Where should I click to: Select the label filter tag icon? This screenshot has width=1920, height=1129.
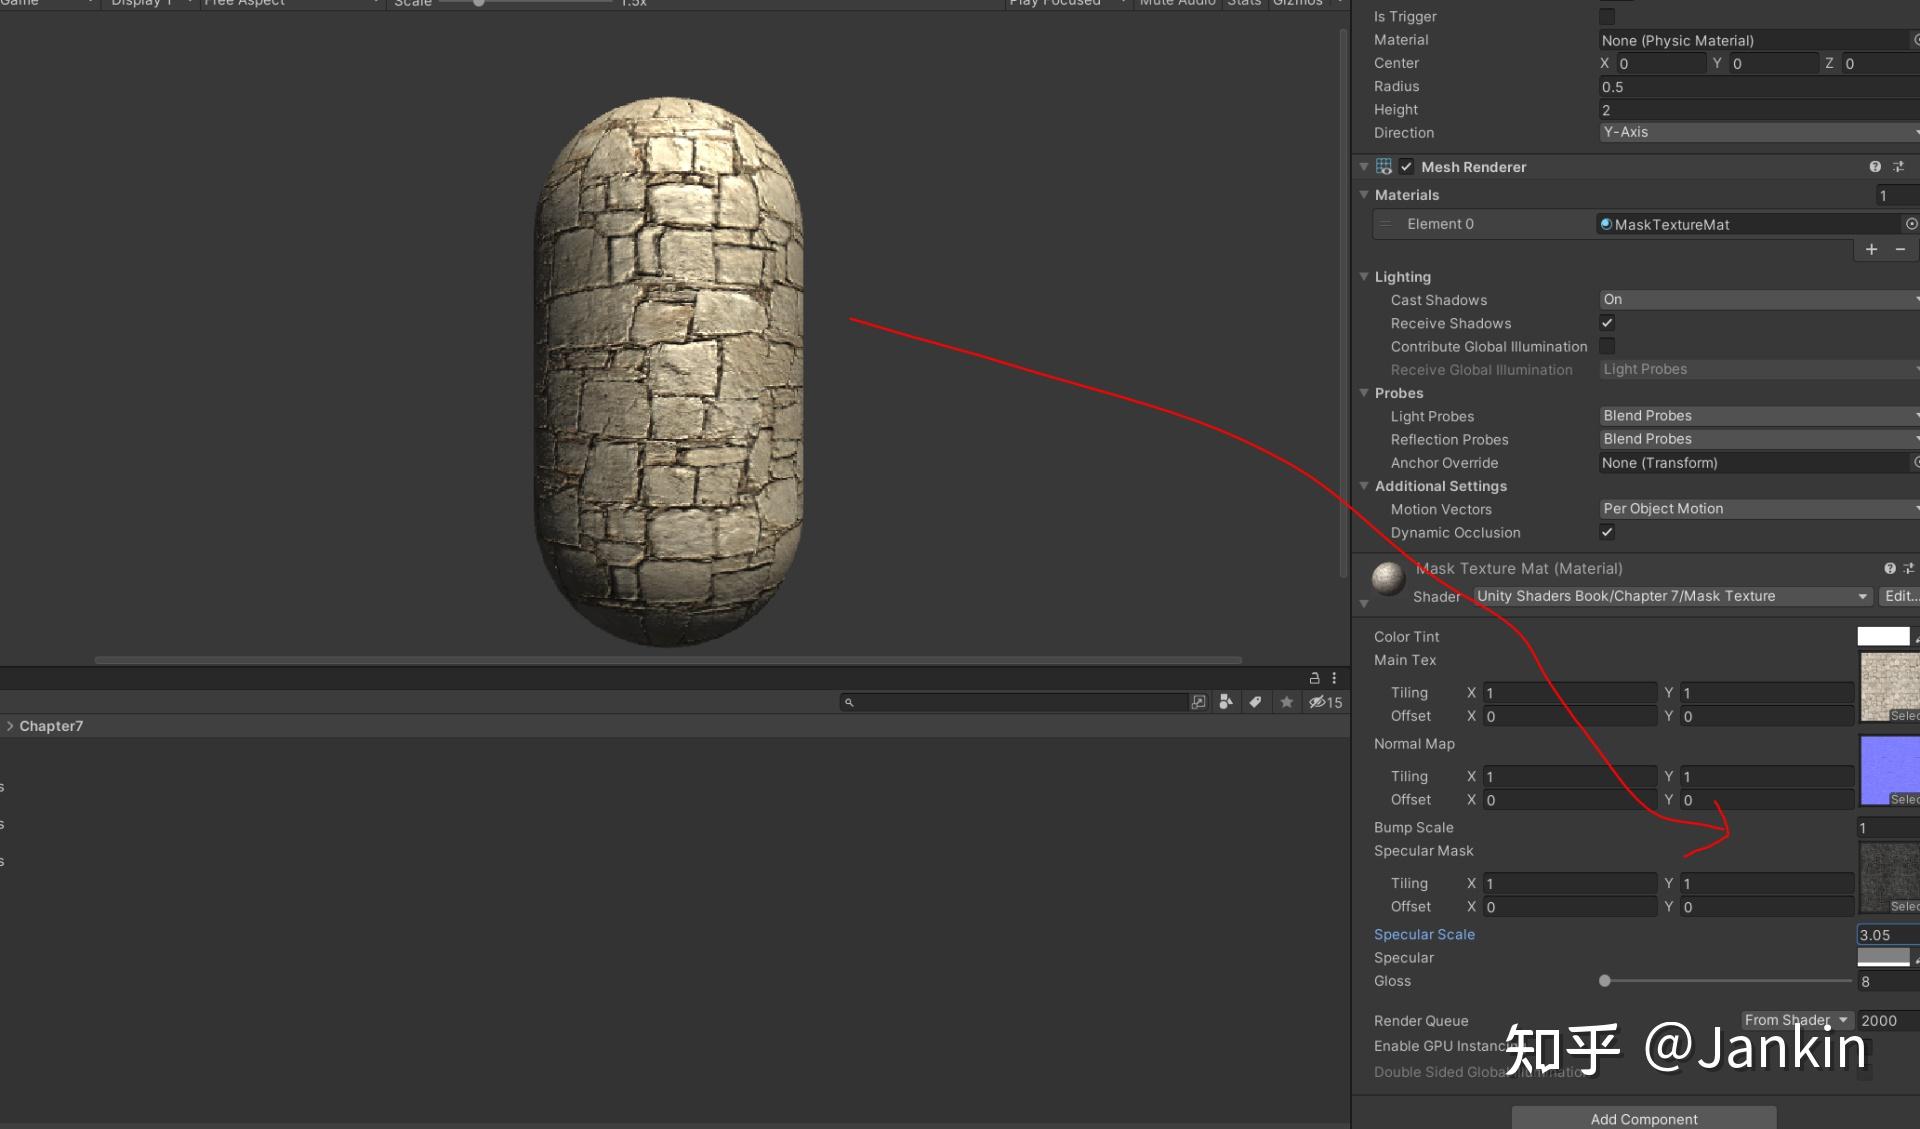[x=1256, y=702]
